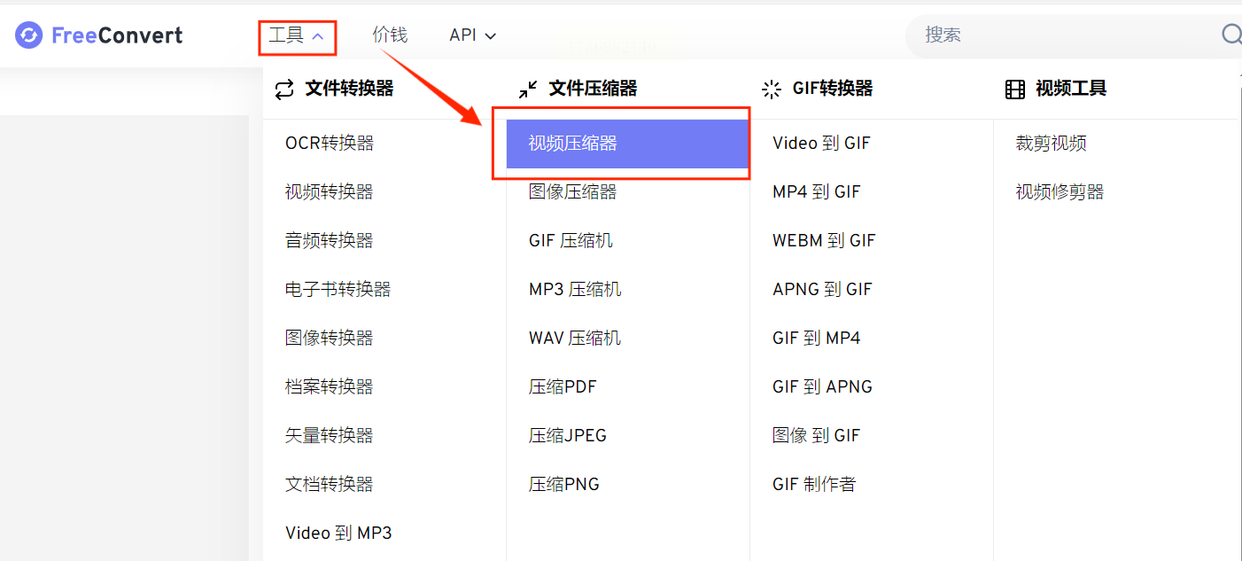Screen dimensions: 1242x561
Task: Click the 视频工具 film icon
Action: (x=1015, y=89)
